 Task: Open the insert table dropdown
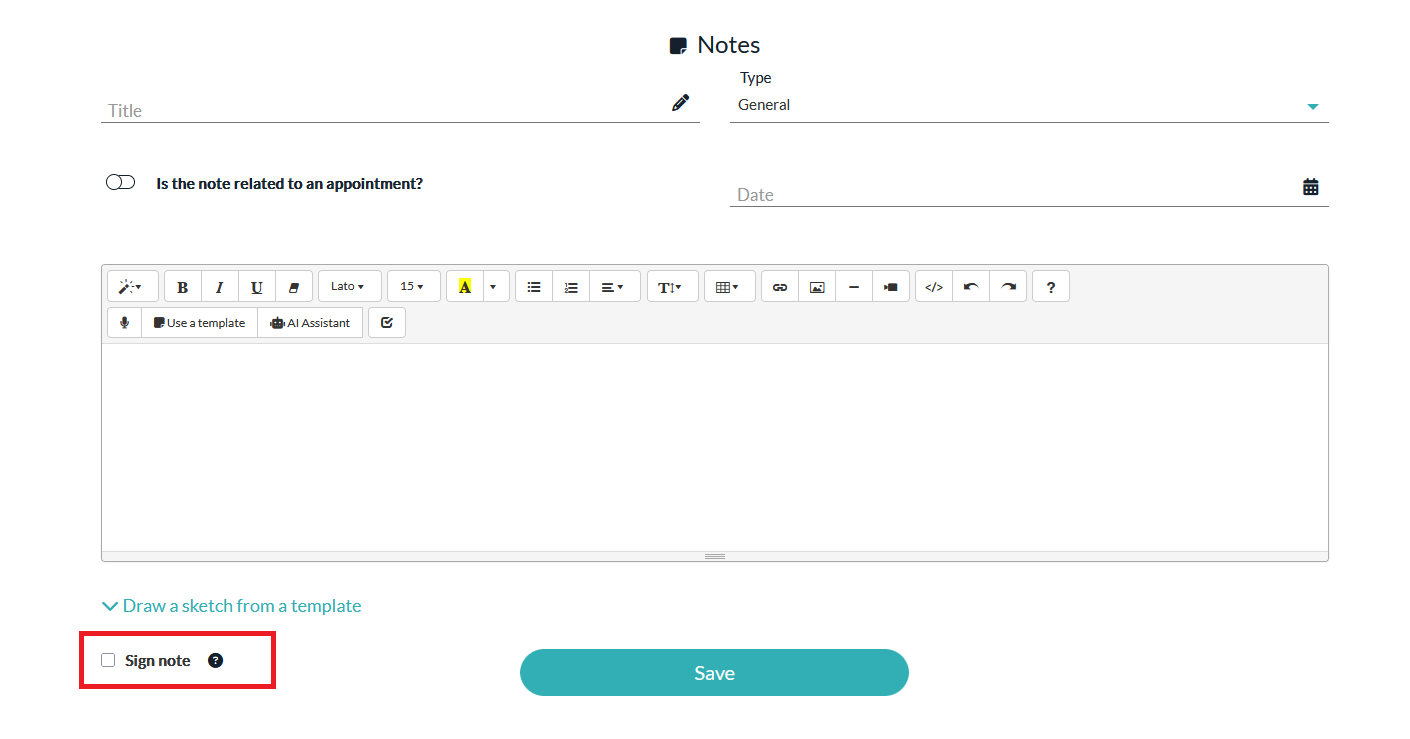click(730, 287)
